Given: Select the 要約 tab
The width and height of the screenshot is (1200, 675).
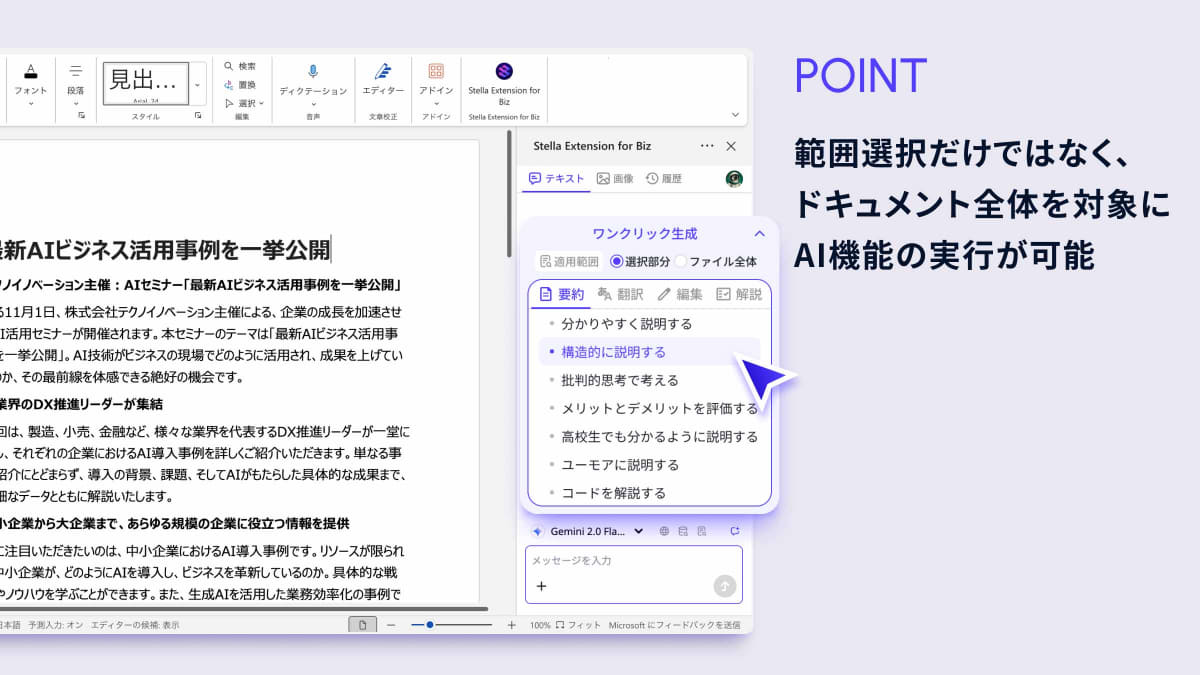Looking at the screenshot, I should click(561, 294).
